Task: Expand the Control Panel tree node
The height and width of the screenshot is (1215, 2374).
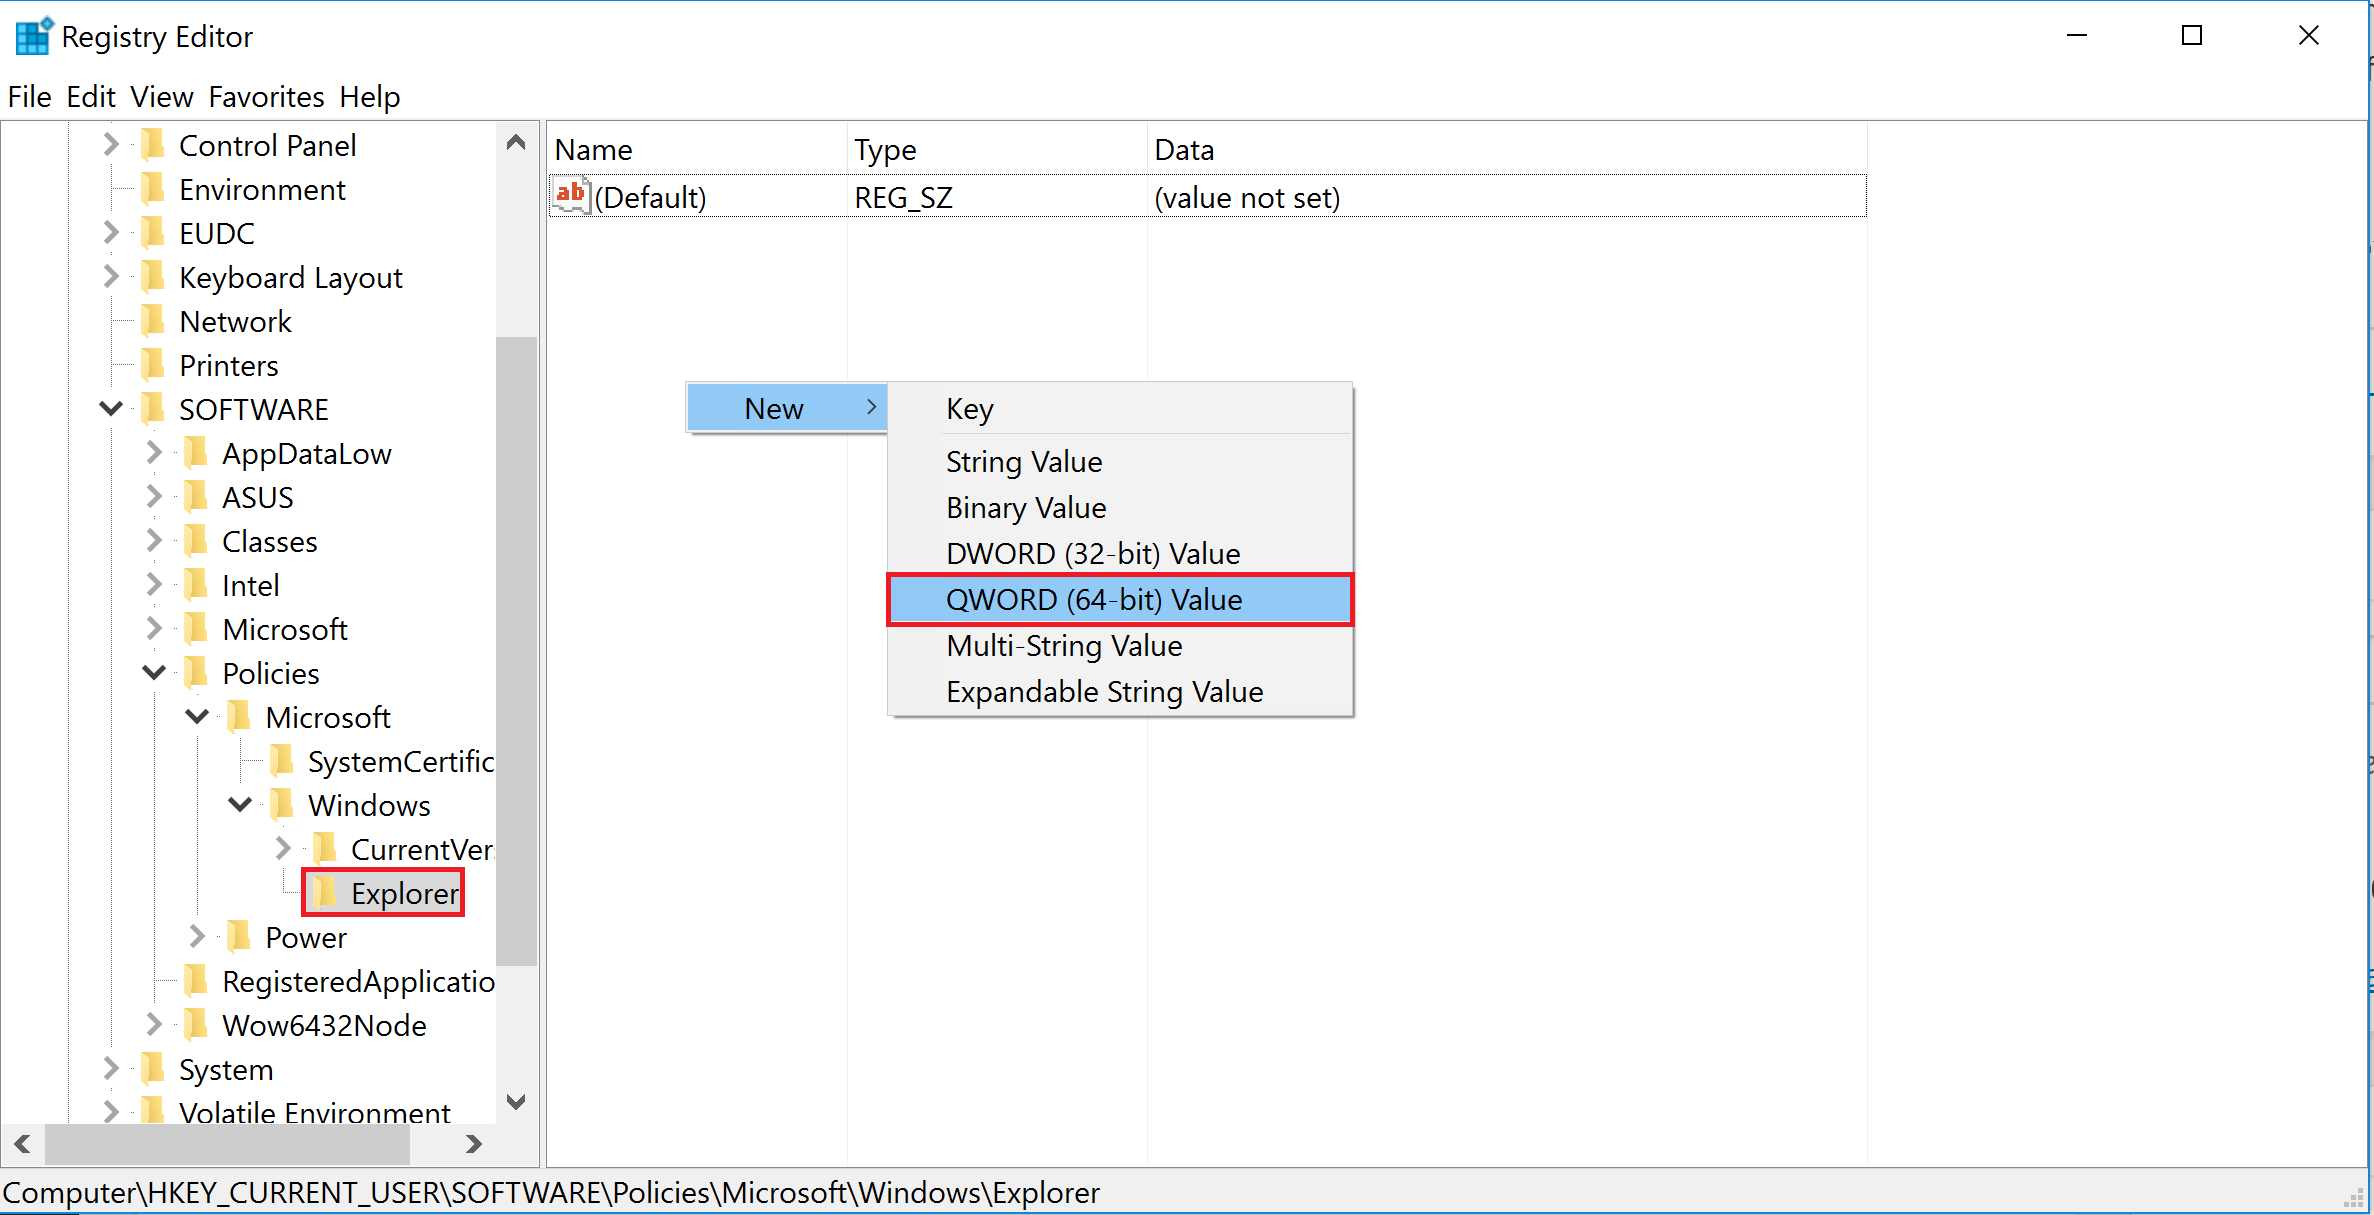Action: click(111, 146)
